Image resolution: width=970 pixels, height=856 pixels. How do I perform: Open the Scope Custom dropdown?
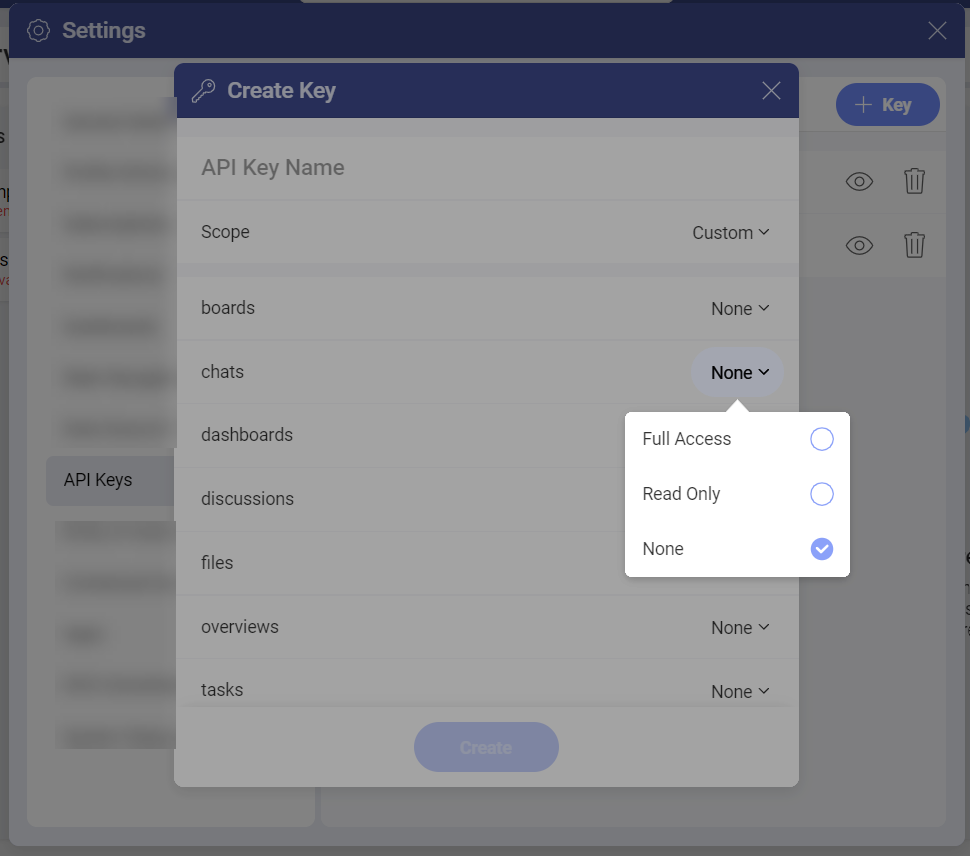[731, 233]
